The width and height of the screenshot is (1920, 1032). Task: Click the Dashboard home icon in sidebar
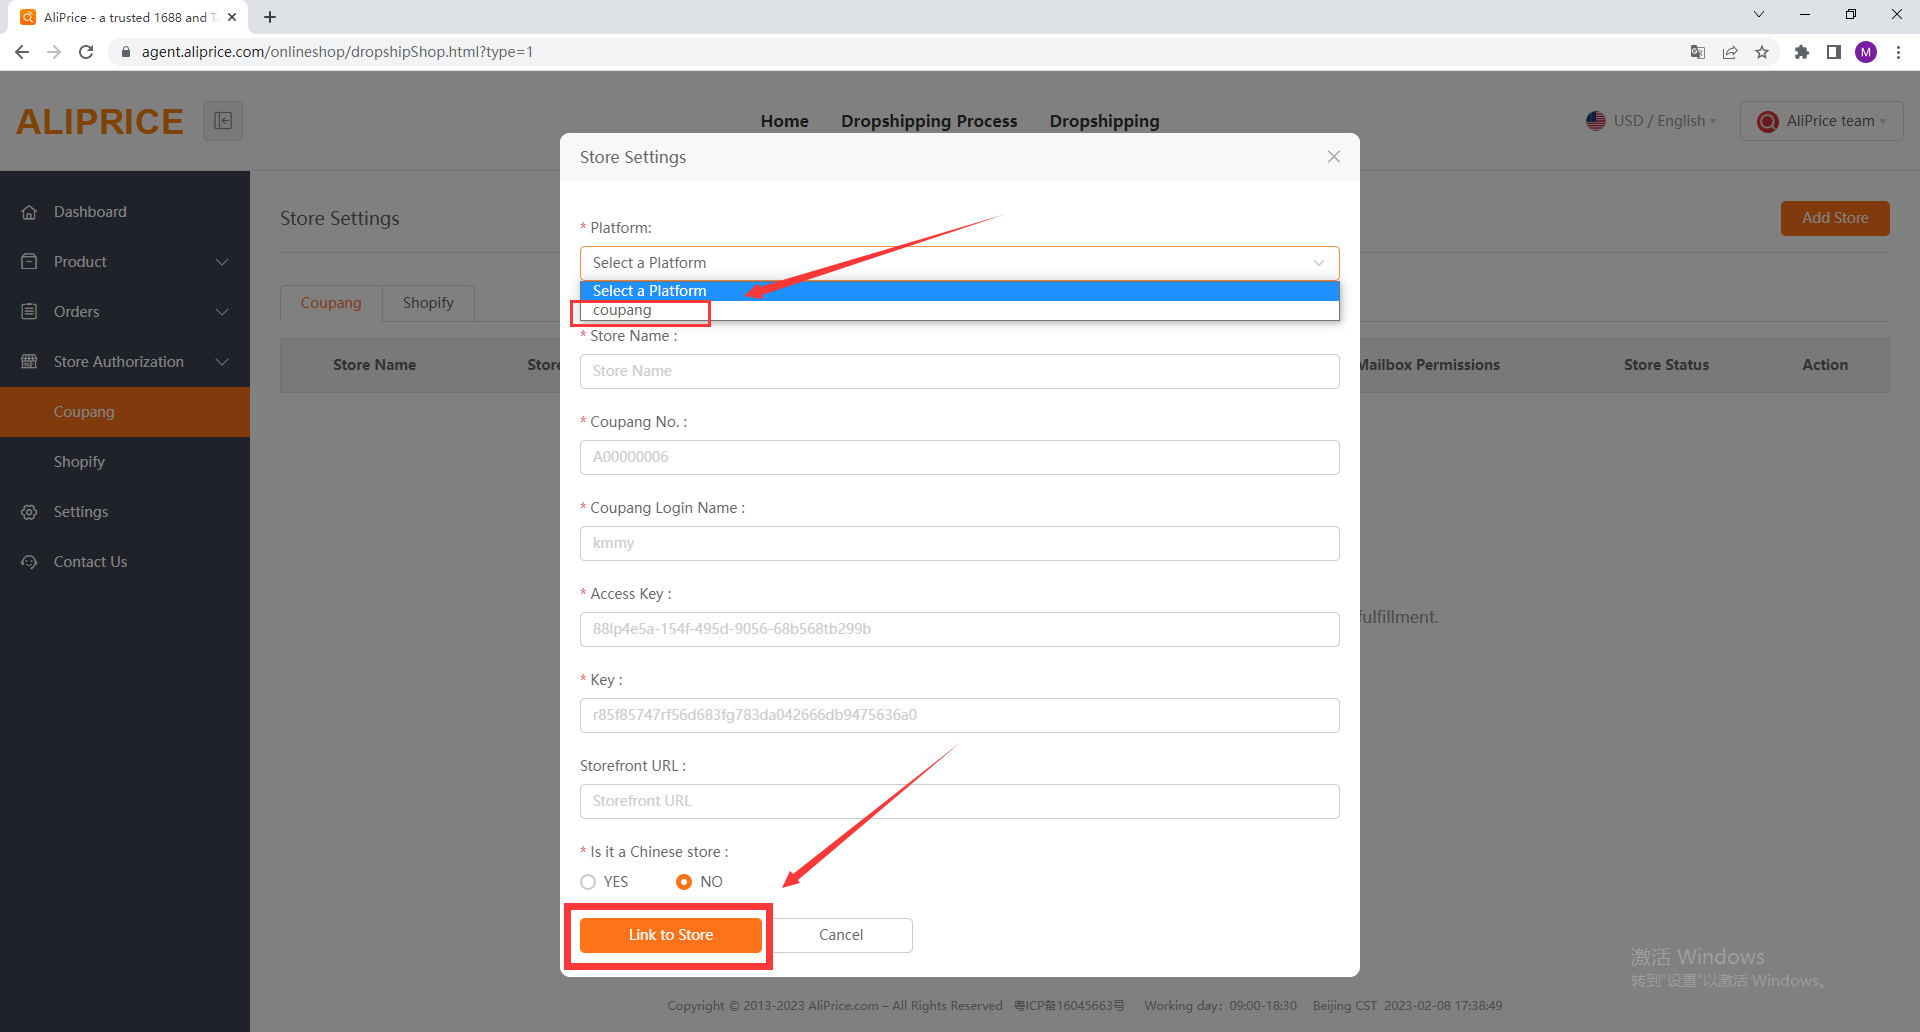[x=29, y=212]
